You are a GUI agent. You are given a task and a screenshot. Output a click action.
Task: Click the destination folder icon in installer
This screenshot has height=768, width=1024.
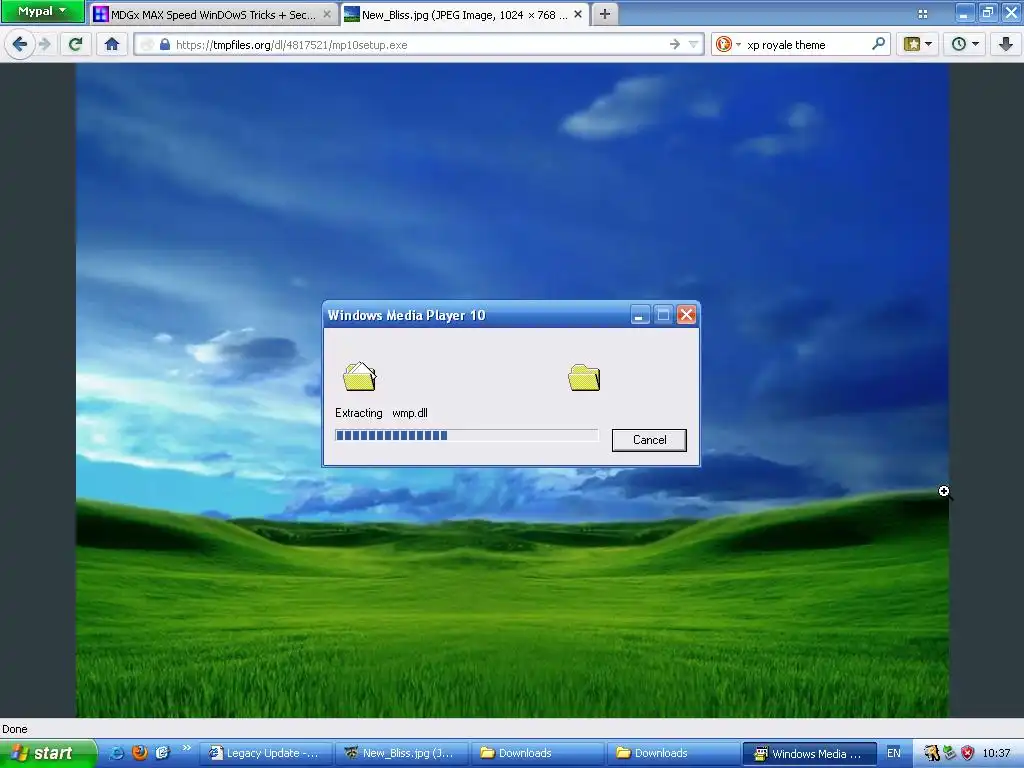pyautogui.click(x=584, y=377)
